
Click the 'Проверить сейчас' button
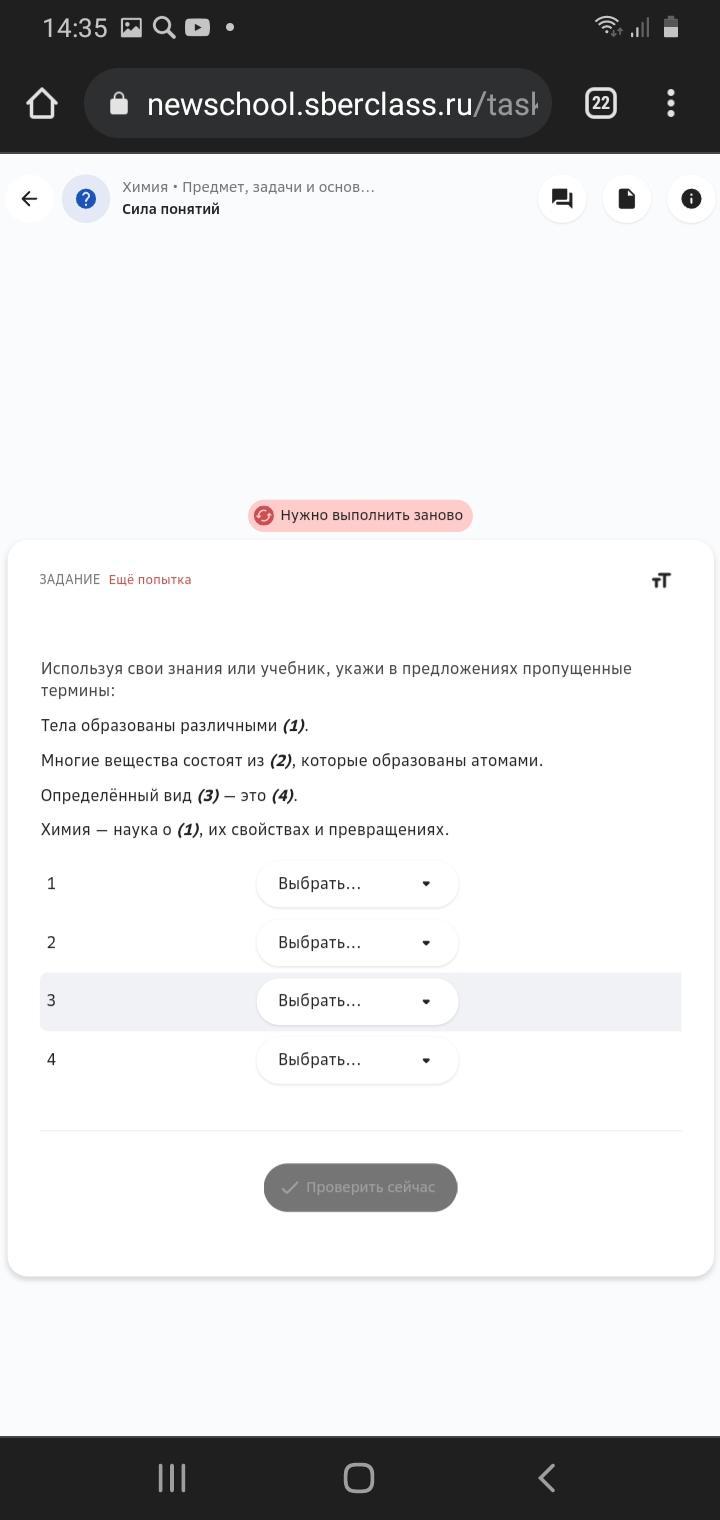(x=360, y=1187)
